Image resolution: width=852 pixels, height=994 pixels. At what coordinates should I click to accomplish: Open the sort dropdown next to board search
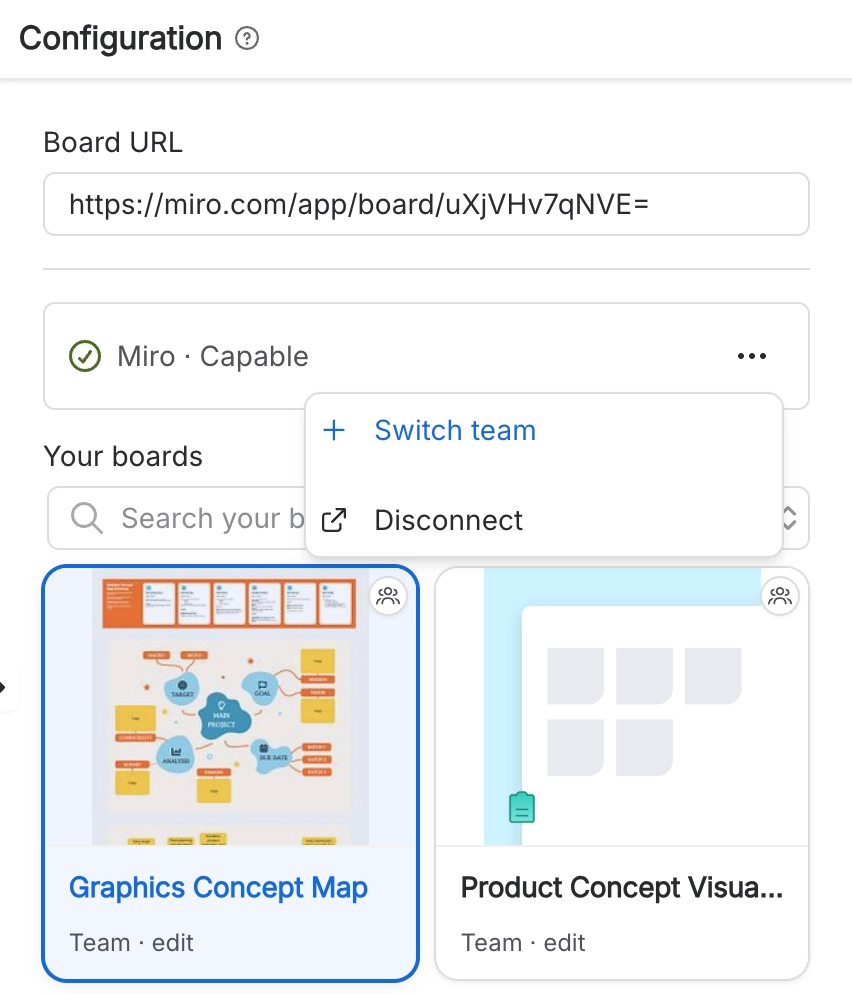point(790,518)
